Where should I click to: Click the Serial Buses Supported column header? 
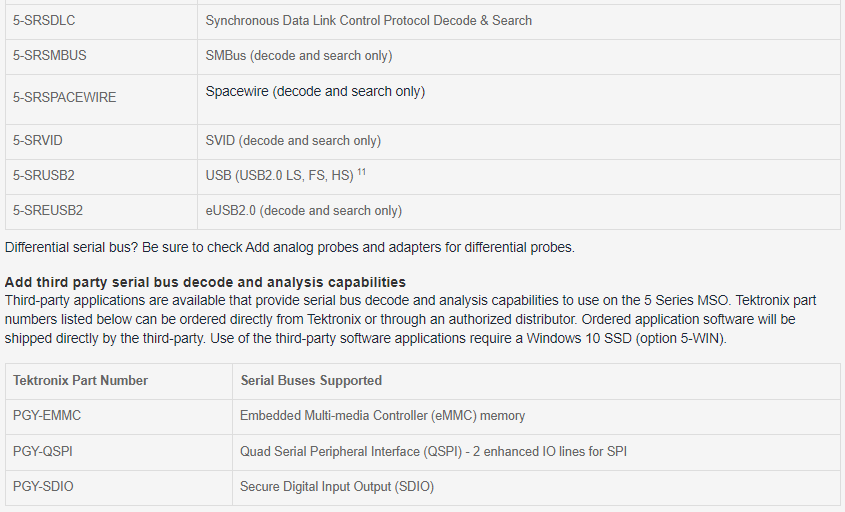pyautogui.click(x=311, y=380)
